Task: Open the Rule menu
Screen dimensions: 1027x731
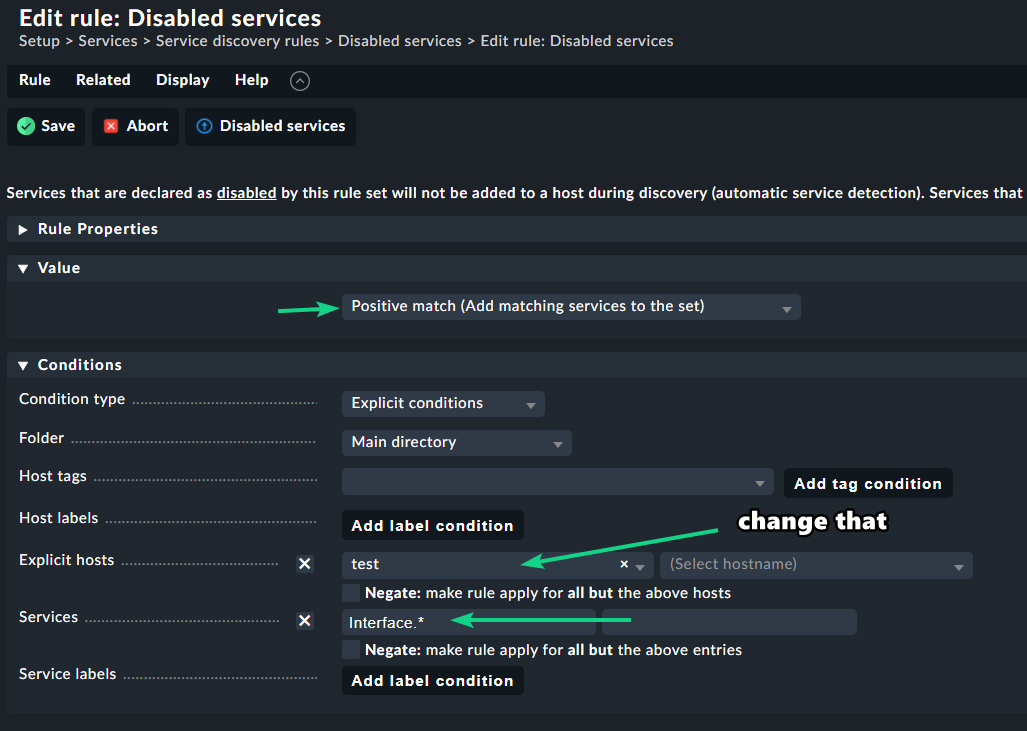Action: tap(34, 80)
